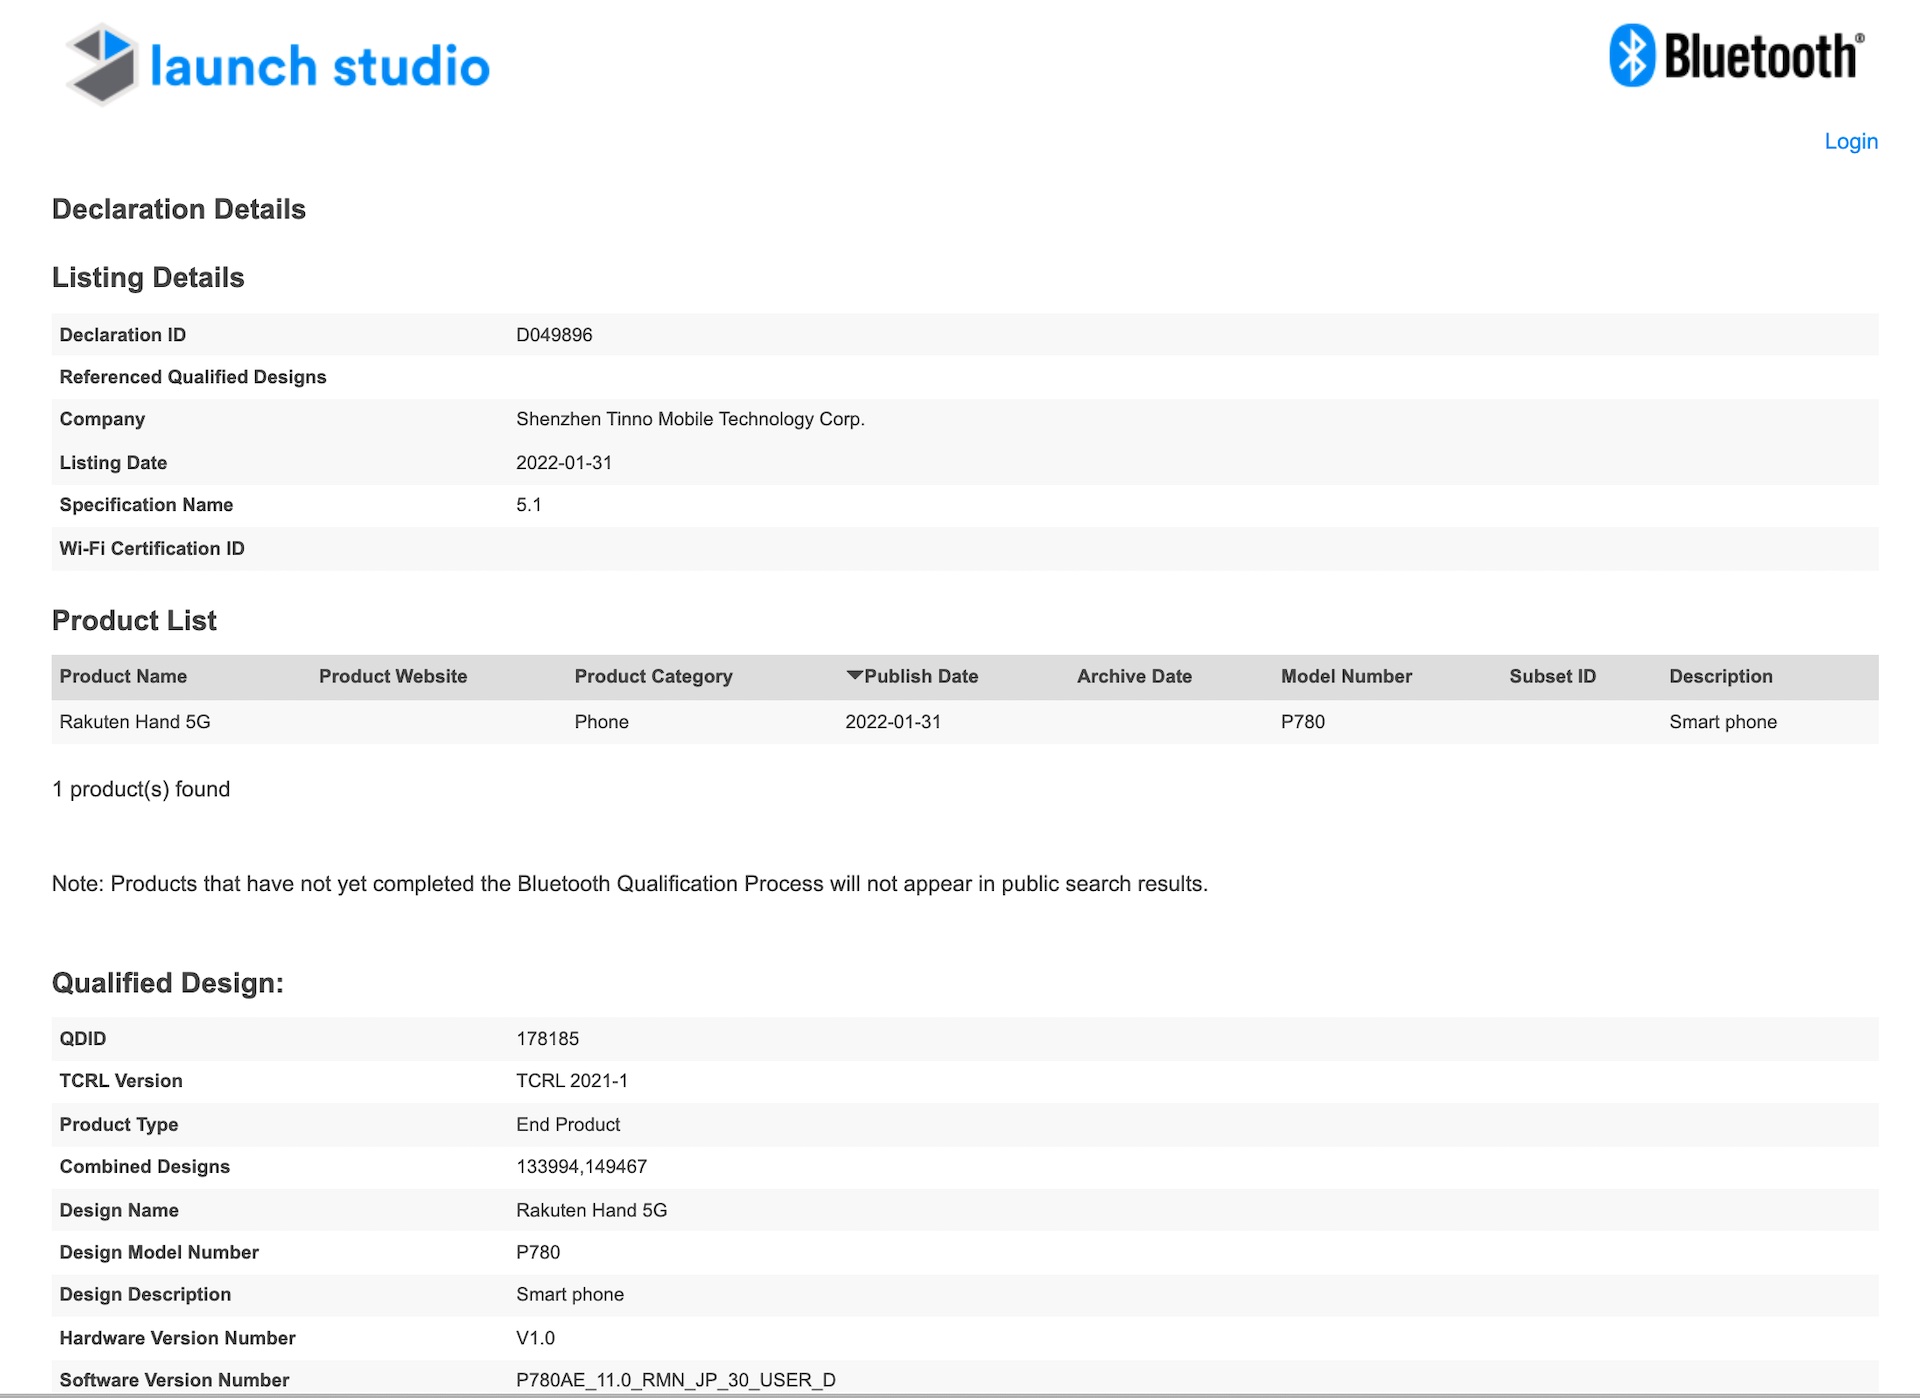
Task: Sort table by Archive Date header
Action: click(x=1134, y=676)
